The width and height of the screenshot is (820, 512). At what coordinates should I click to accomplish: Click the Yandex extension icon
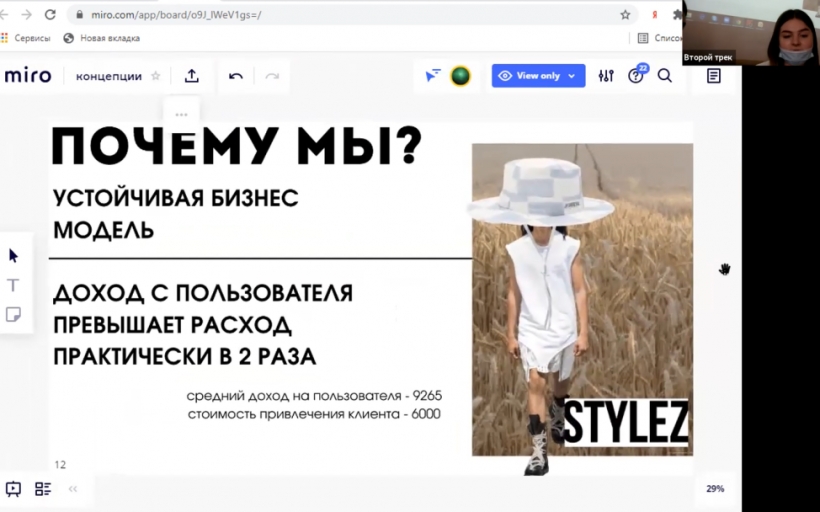point(654,15)
